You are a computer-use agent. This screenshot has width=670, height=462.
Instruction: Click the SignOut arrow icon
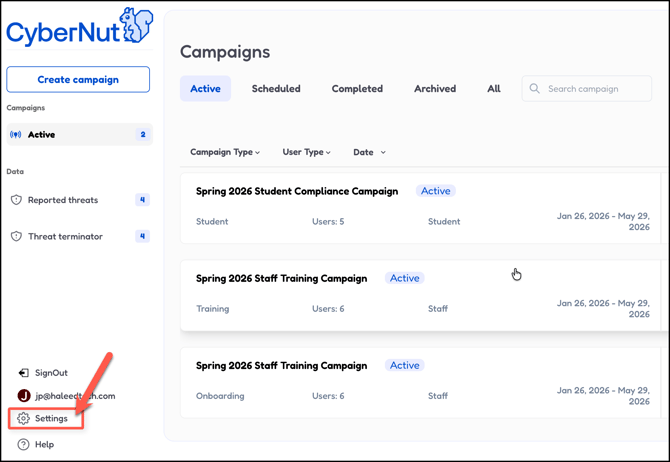tap(23, 373)
